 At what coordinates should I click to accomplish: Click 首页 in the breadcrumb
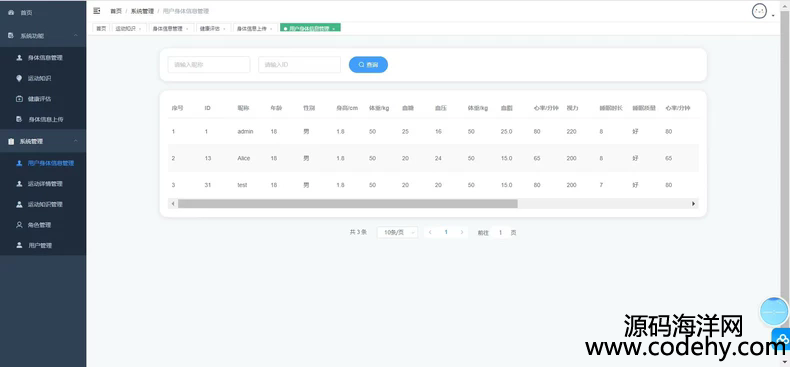pos(116,11)
